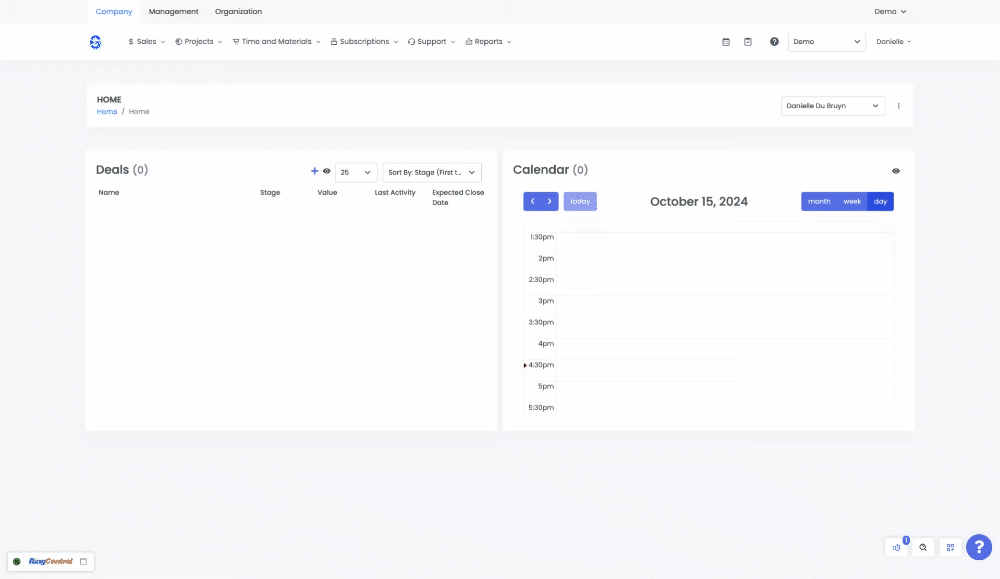This screenshot has width=1000, height=579.
Task: Click the blue plus icon to add a deal
Action: (314, 171)
